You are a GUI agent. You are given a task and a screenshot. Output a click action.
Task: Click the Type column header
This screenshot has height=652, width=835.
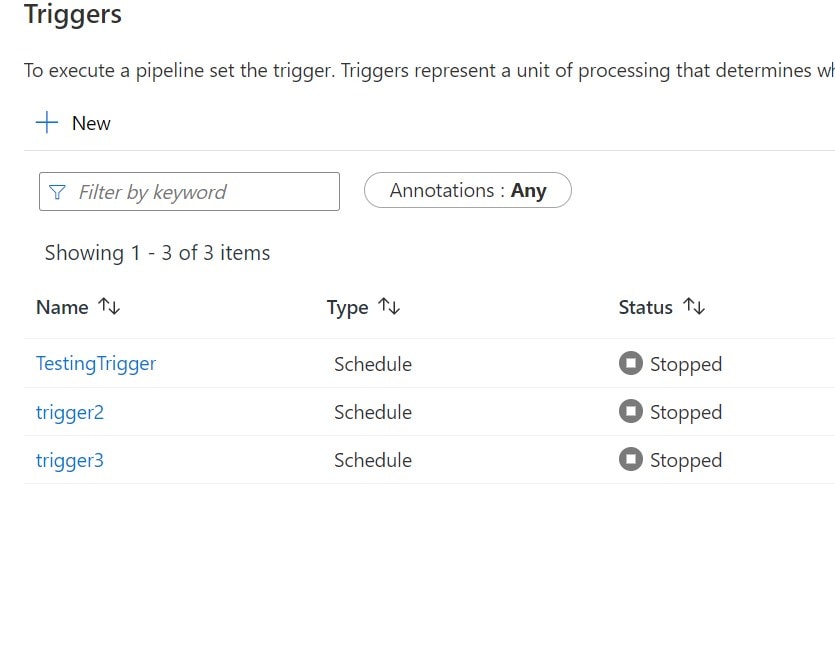click(347, 307)
